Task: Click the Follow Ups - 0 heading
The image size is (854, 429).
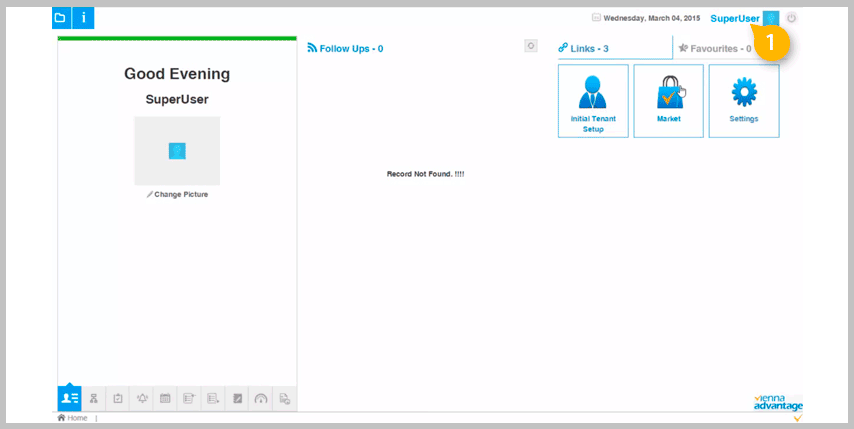Action: point(351,48)
